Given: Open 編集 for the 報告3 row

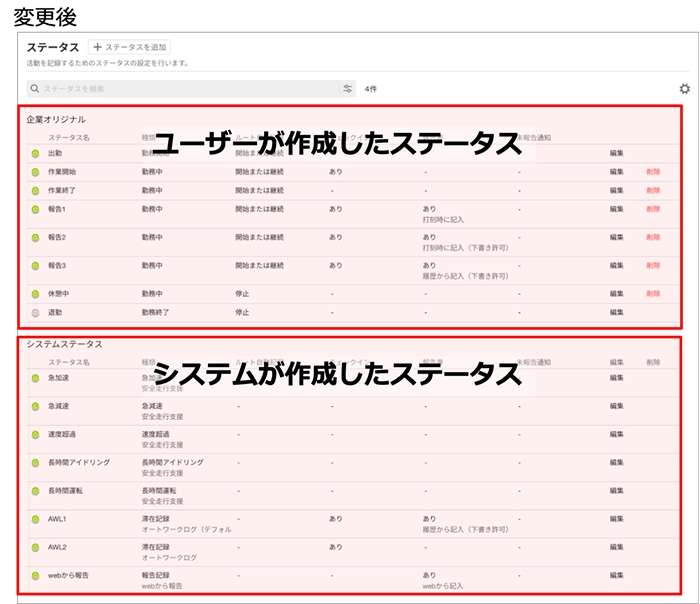Looking at the screenshot, I should tap(617, 266).
